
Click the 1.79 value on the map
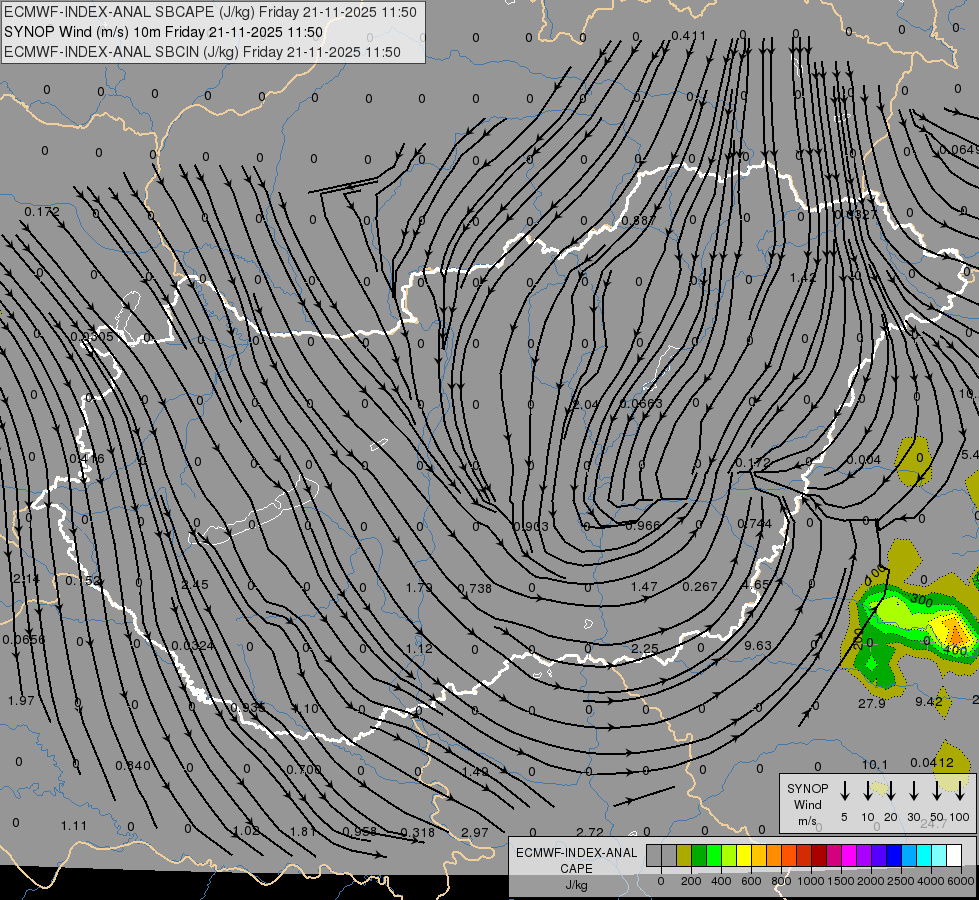tap(419, 588)
